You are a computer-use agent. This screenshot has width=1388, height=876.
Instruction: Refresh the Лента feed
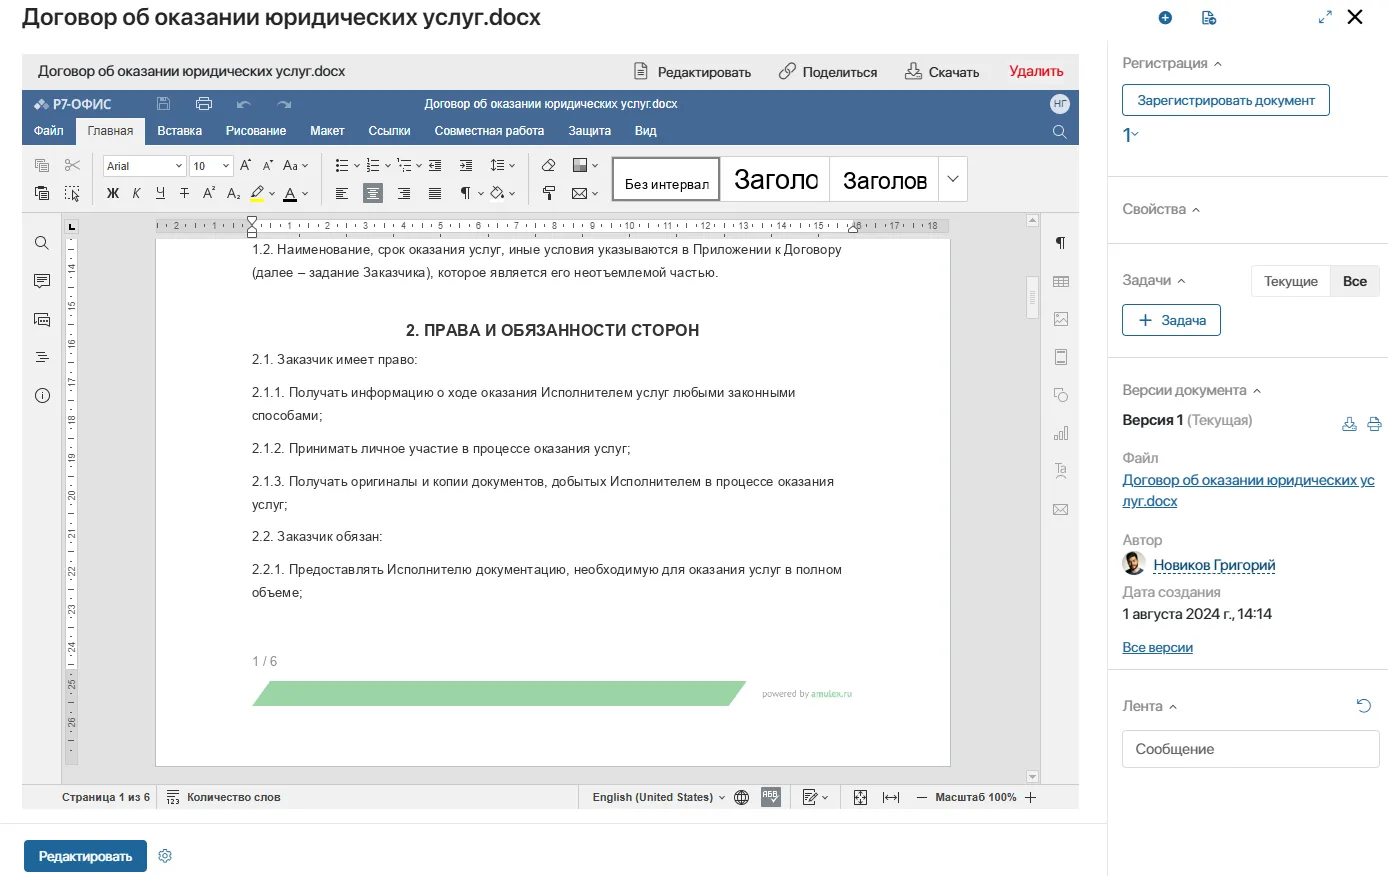1363,706
